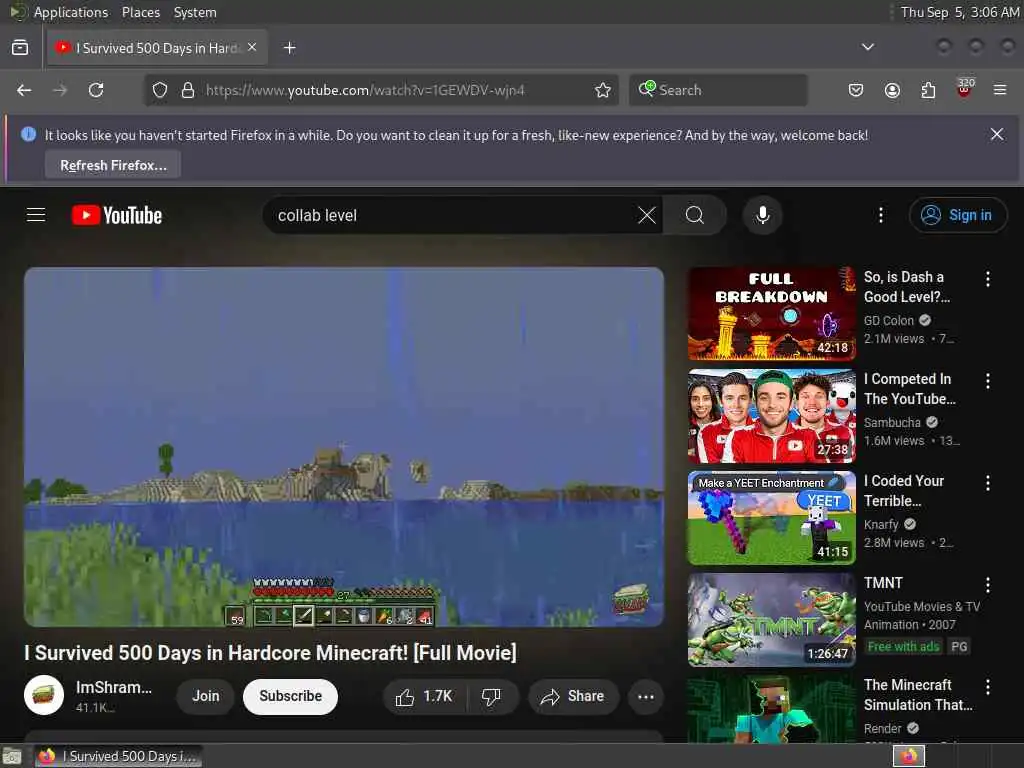This screenshot has width=1024, height=768.
Task: Start voice search with the microphone icon
Action: pos(762,215)
